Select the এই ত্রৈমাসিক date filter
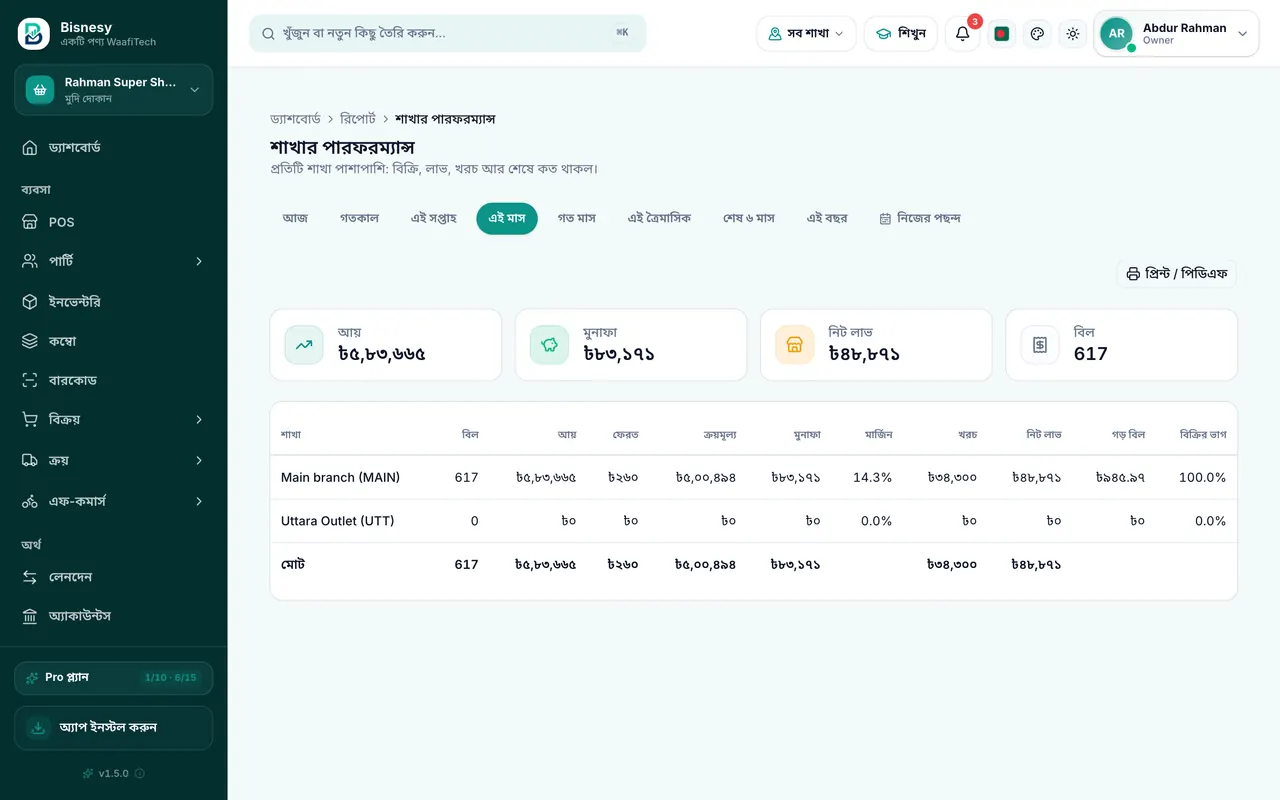 [659, 219]
